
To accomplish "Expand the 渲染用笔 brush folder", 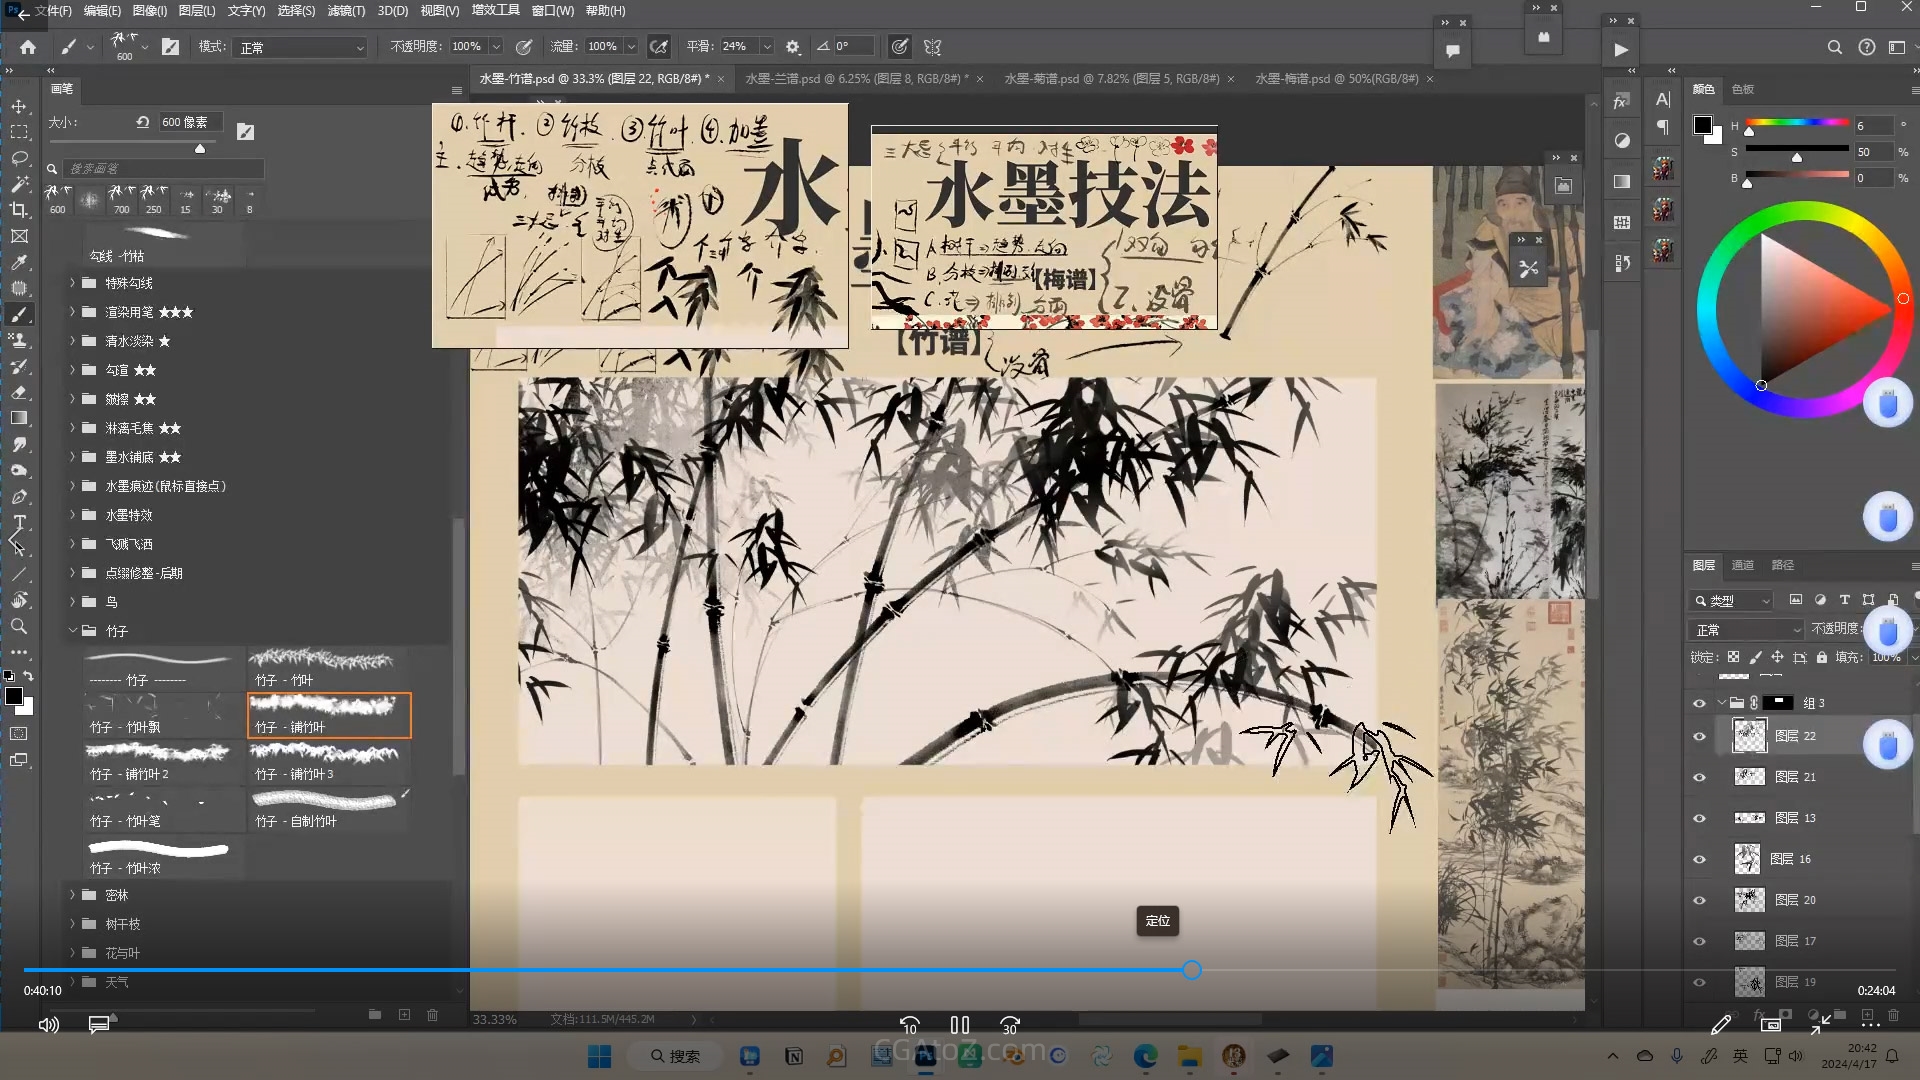I will click(72, 312).
